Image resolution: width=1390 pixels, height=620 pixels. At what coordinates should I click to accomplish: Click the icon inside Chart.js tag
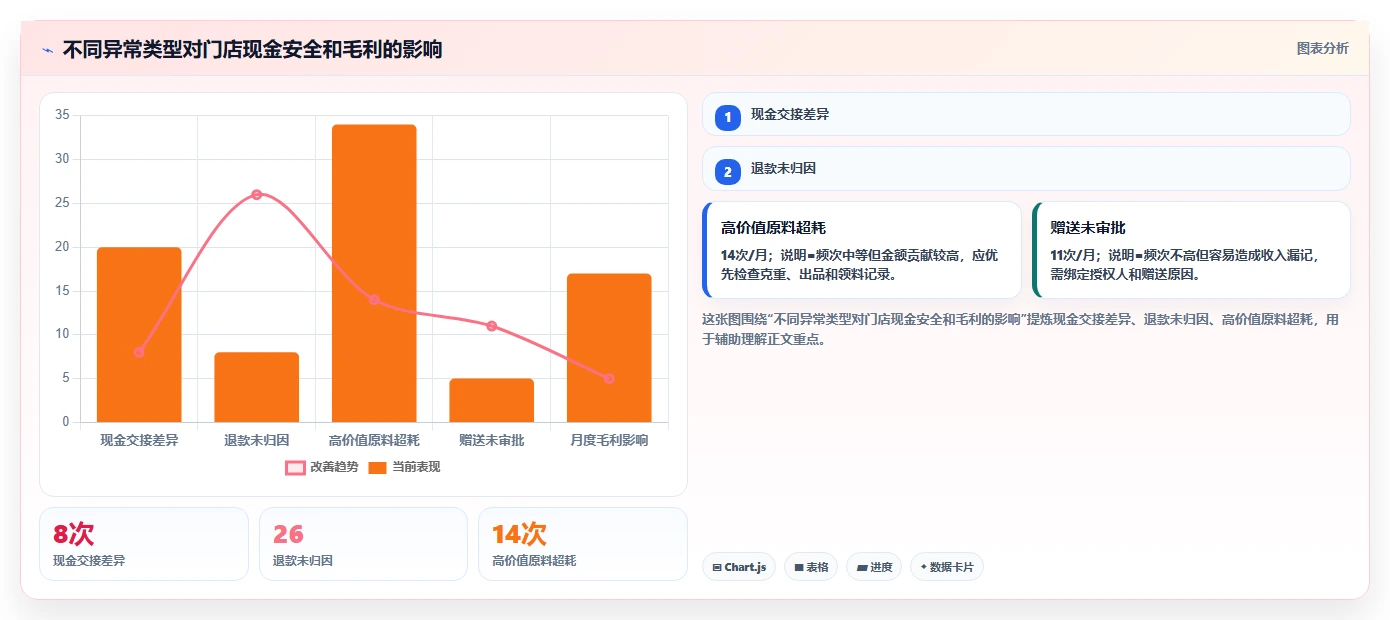click(x=717, y=568)
